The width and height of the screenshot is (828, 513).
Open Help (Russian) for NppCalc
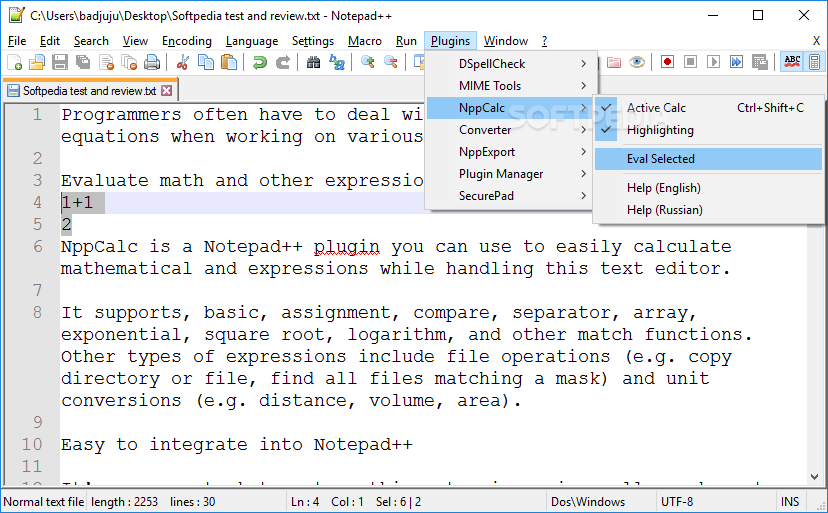708,210
